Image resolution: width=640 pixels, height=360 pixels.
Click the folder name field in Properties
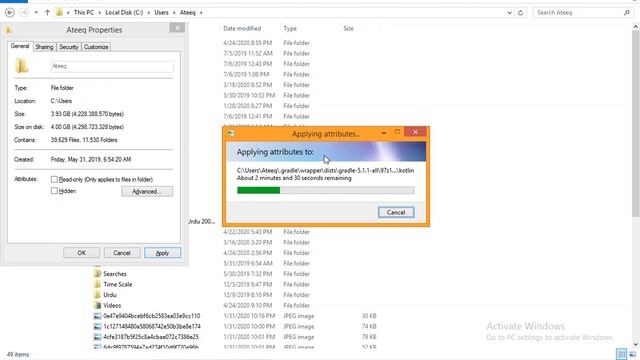click(x=112, y=66)
